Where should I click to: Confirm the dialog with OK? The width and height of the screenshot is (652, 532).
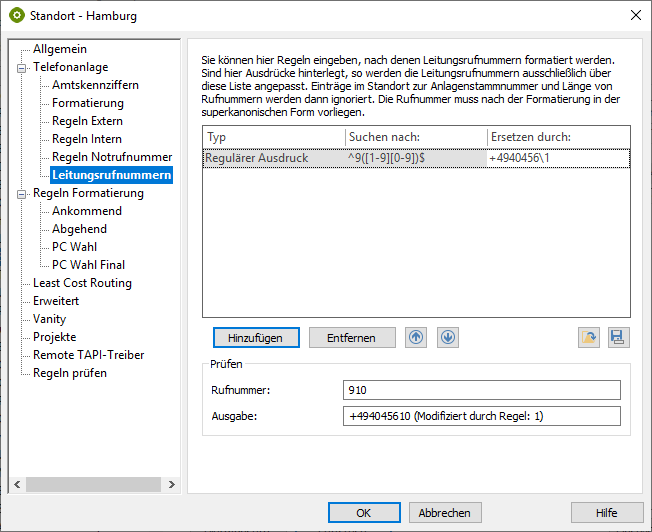click(x=364, y=512)
